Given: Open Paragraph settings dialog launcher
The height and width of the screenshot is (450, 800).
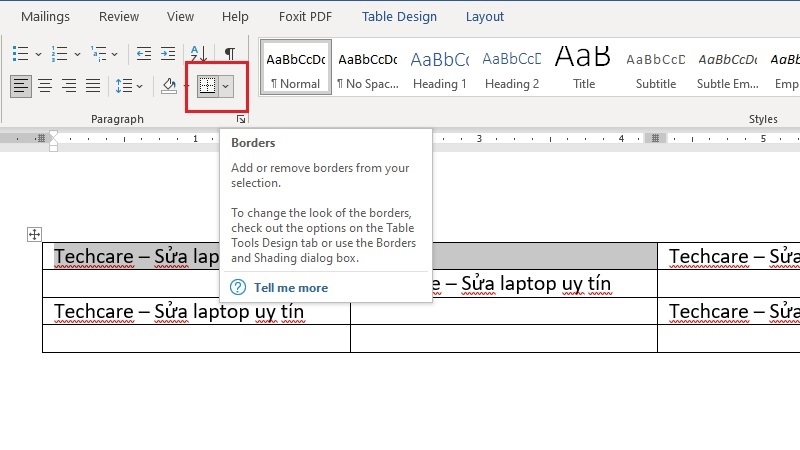Looking at the screenshot, I should (241, 119).
